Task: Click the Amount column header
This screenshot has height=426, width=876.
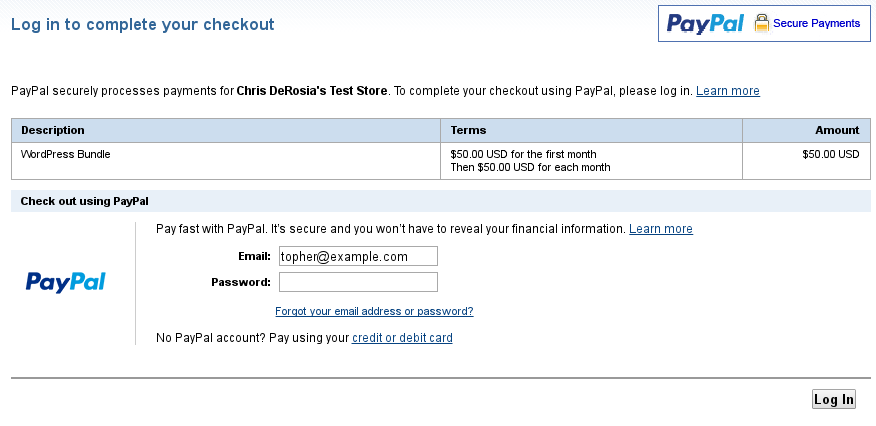Action: pyautogui.click(x=837, y=130)
